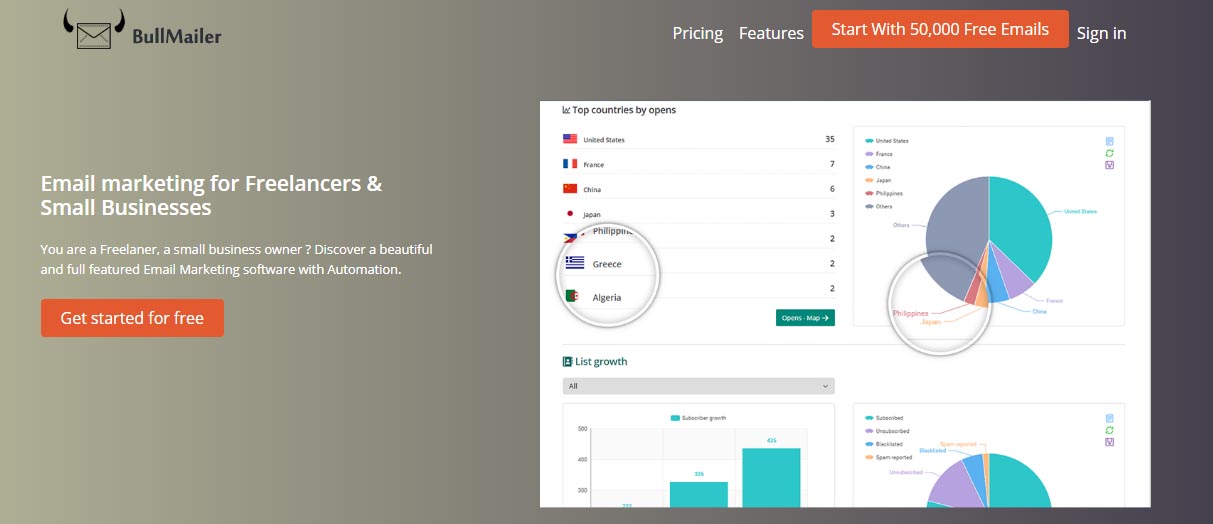Click the List growth heading
This screenshot has width=1213, height=524.
point(601,362)
